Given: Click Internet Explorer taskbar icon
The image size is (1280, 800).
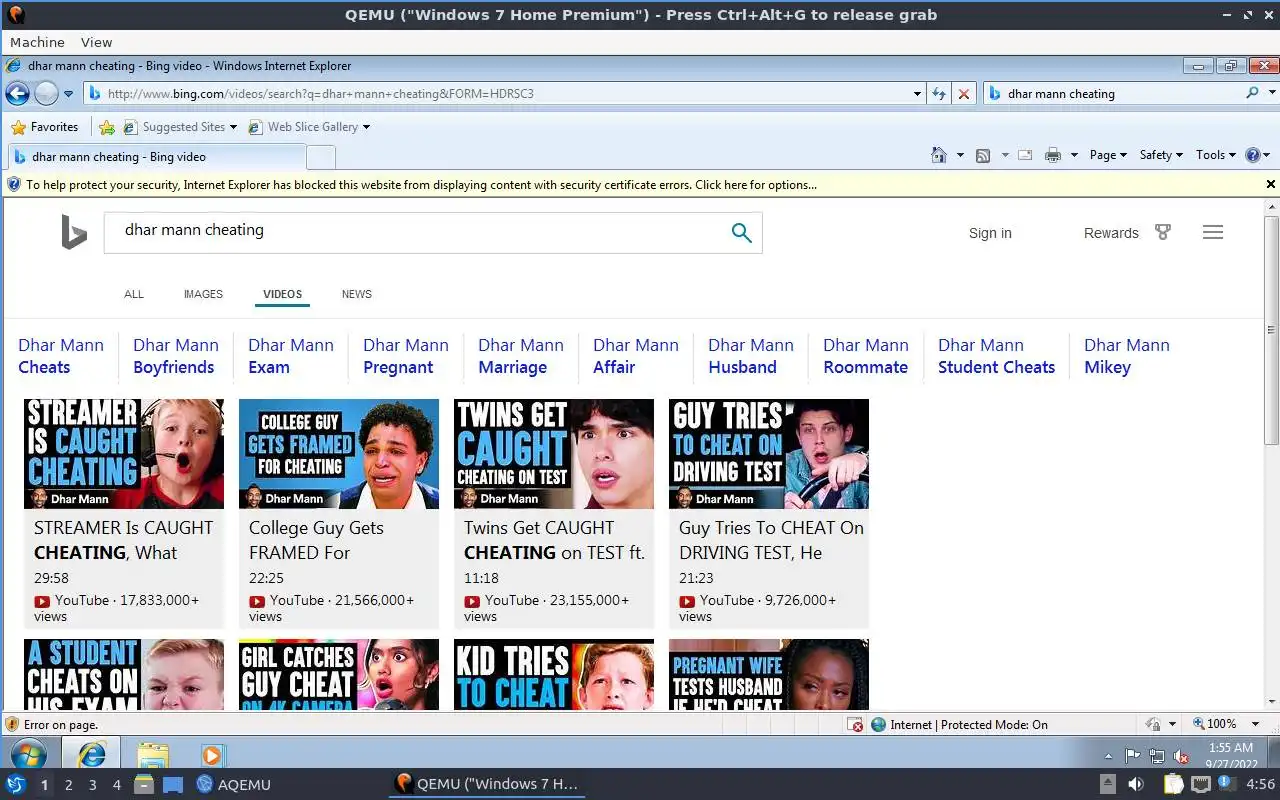Looking at the screenshot, I should coord(91,754).
